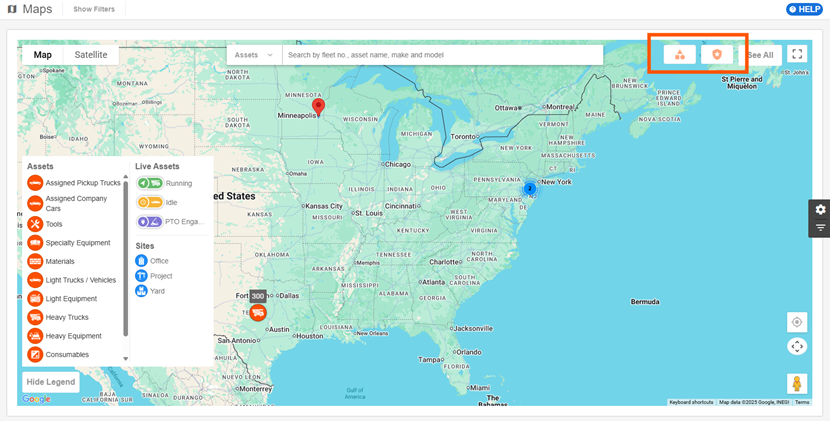Switch to Map view tab

[x=42, y=55]
